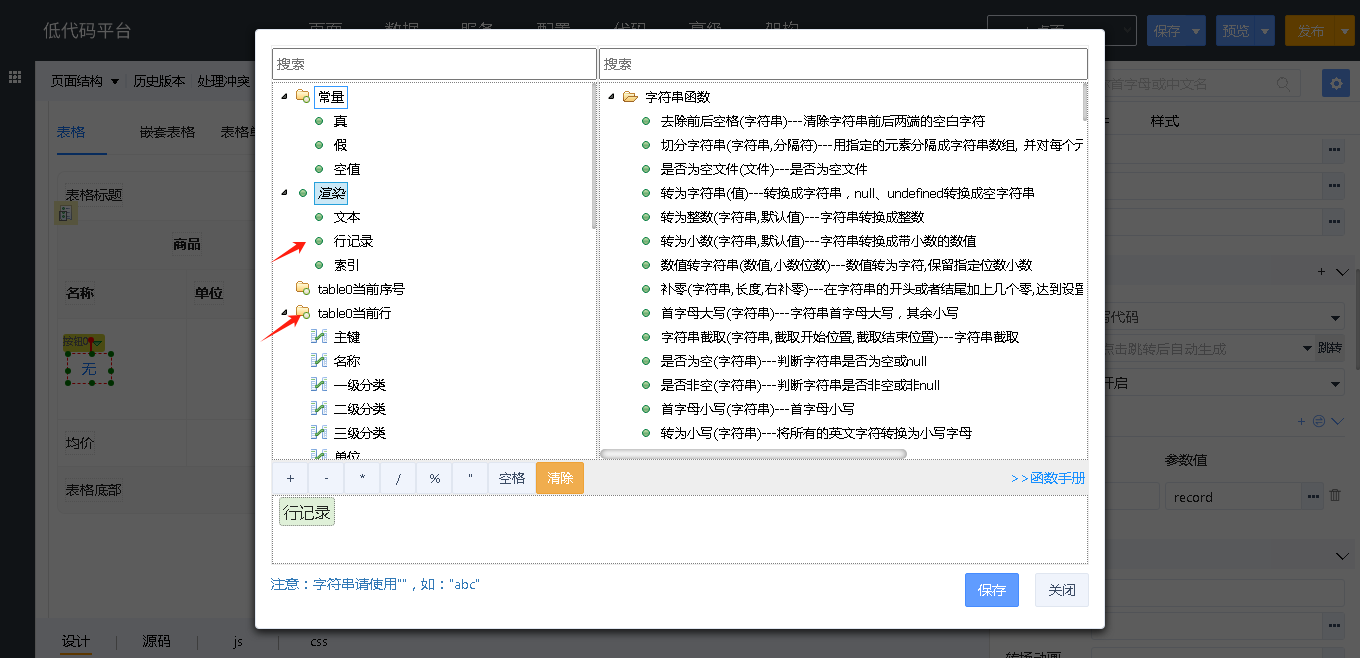Click the apps grid icon in left sidebar
This screenshot has height=658, width=1360.
(x=15, y=77)
